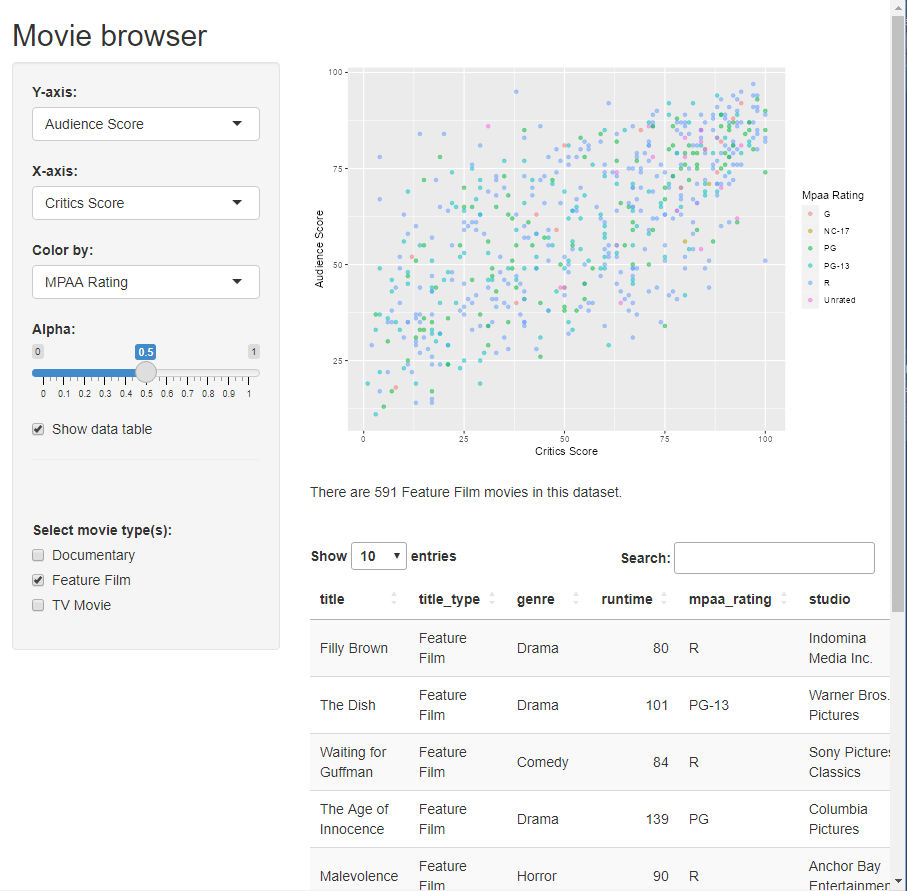Open the Color by MPAA Rating dropdown
The width and height of the screenshot is (907, 891).
(146, 282)
